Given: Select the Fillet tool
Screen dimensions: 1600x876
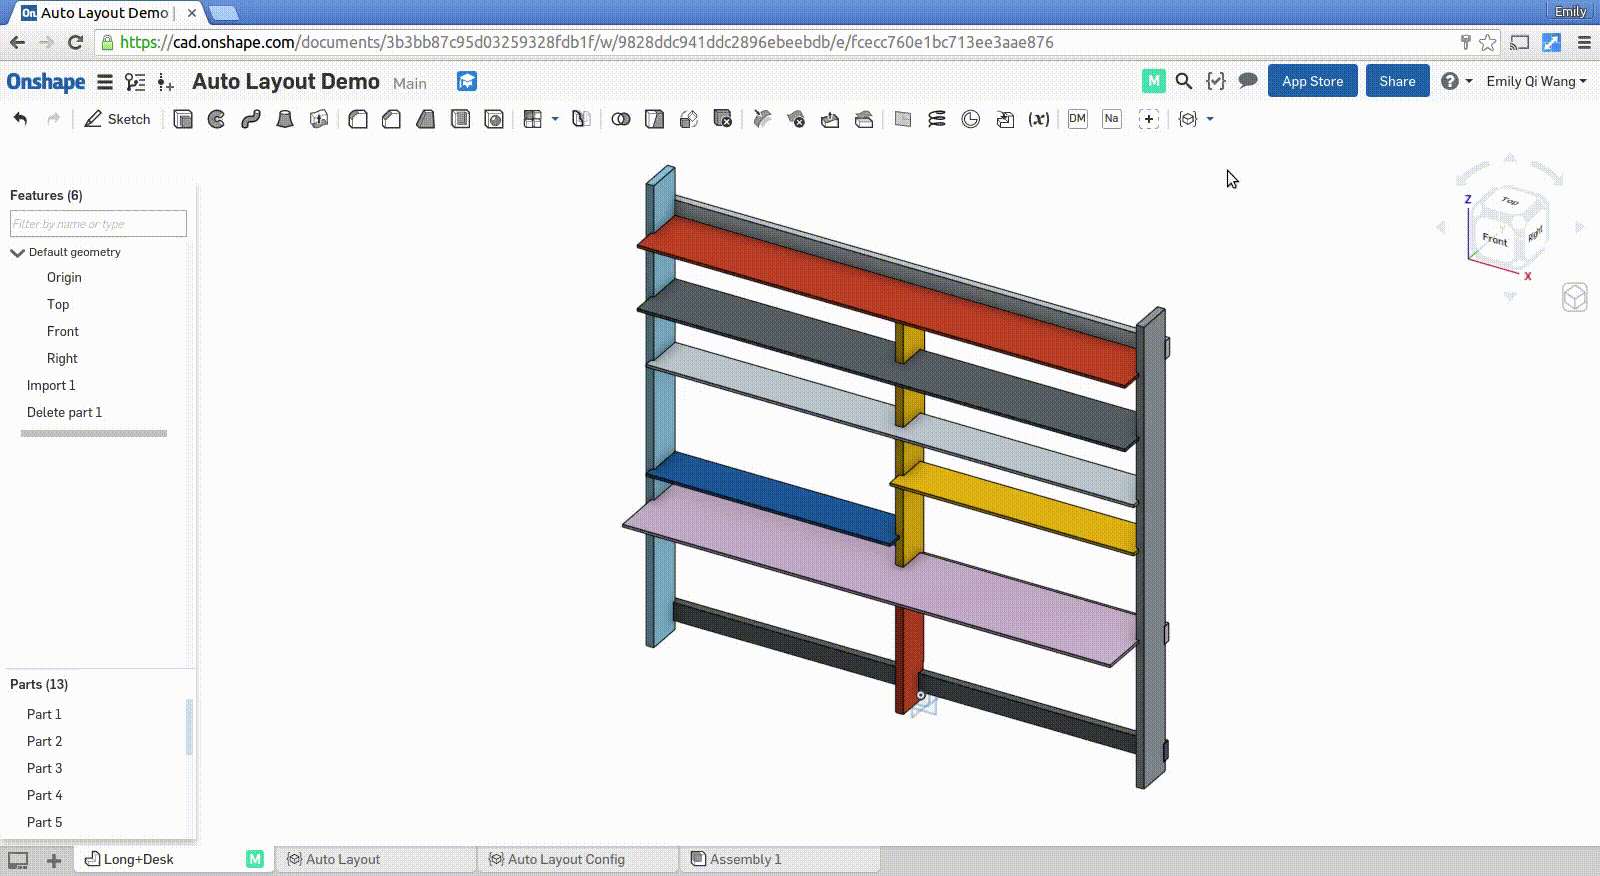Looking at the screenshot, I should point(358,119).
